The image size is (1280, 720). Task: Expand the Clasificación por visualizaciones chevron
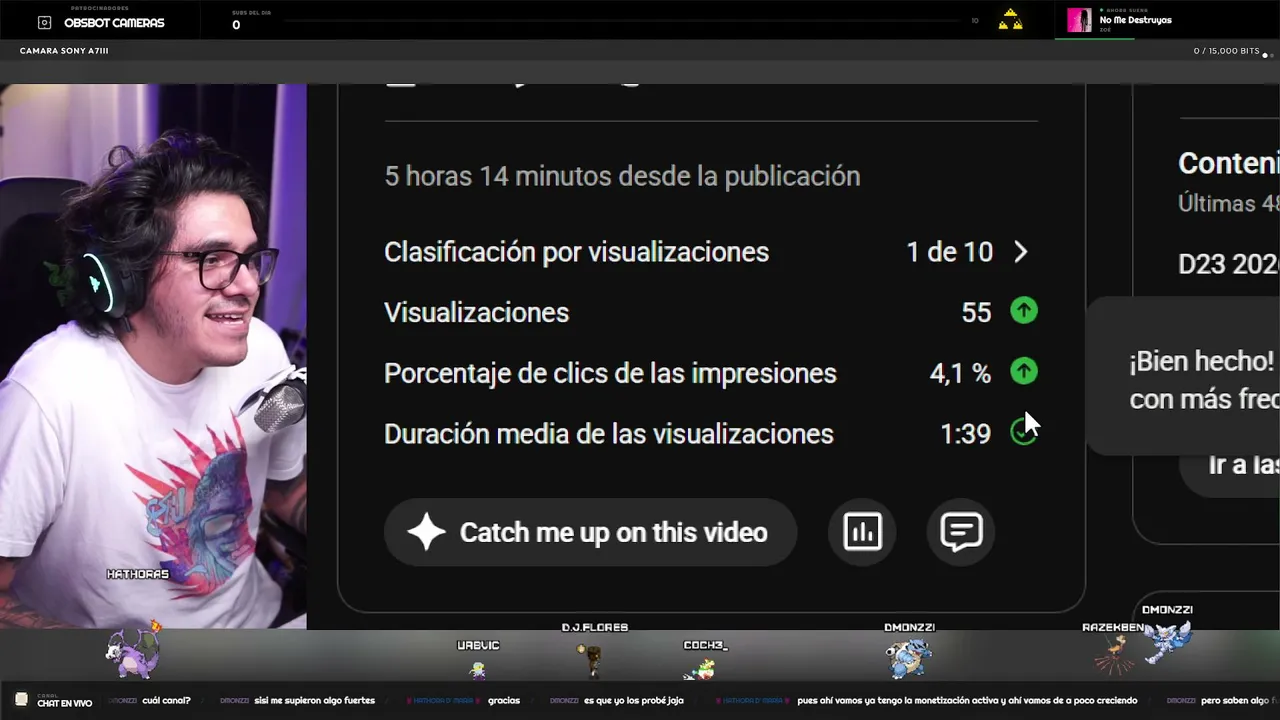(x=1020, y=251)
